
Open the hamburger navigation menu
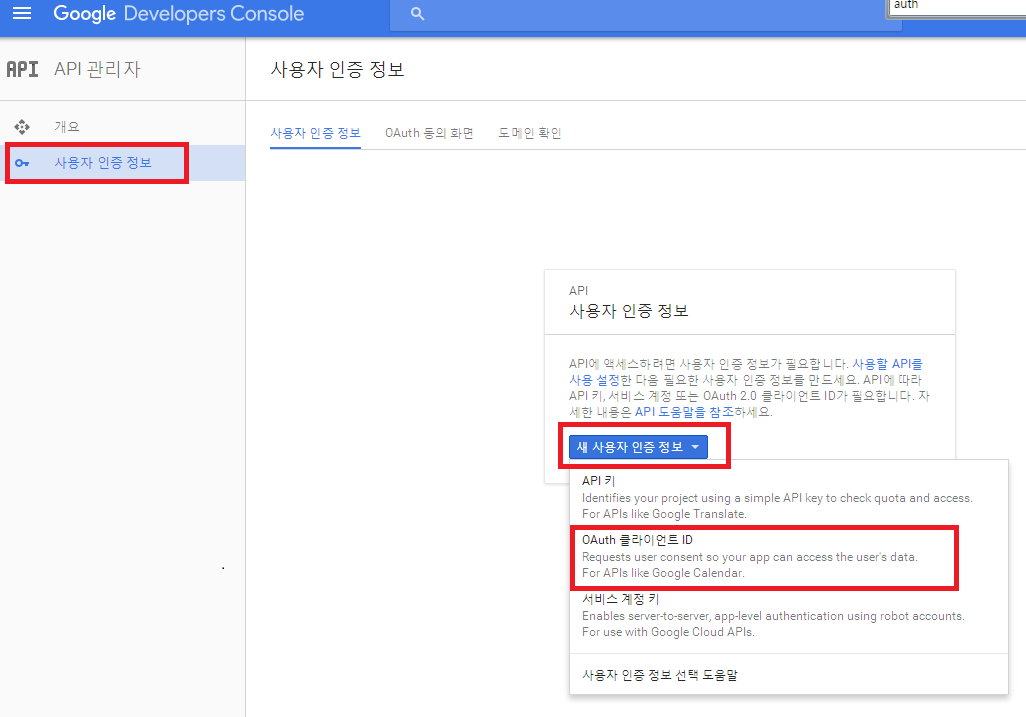[22, 14]
